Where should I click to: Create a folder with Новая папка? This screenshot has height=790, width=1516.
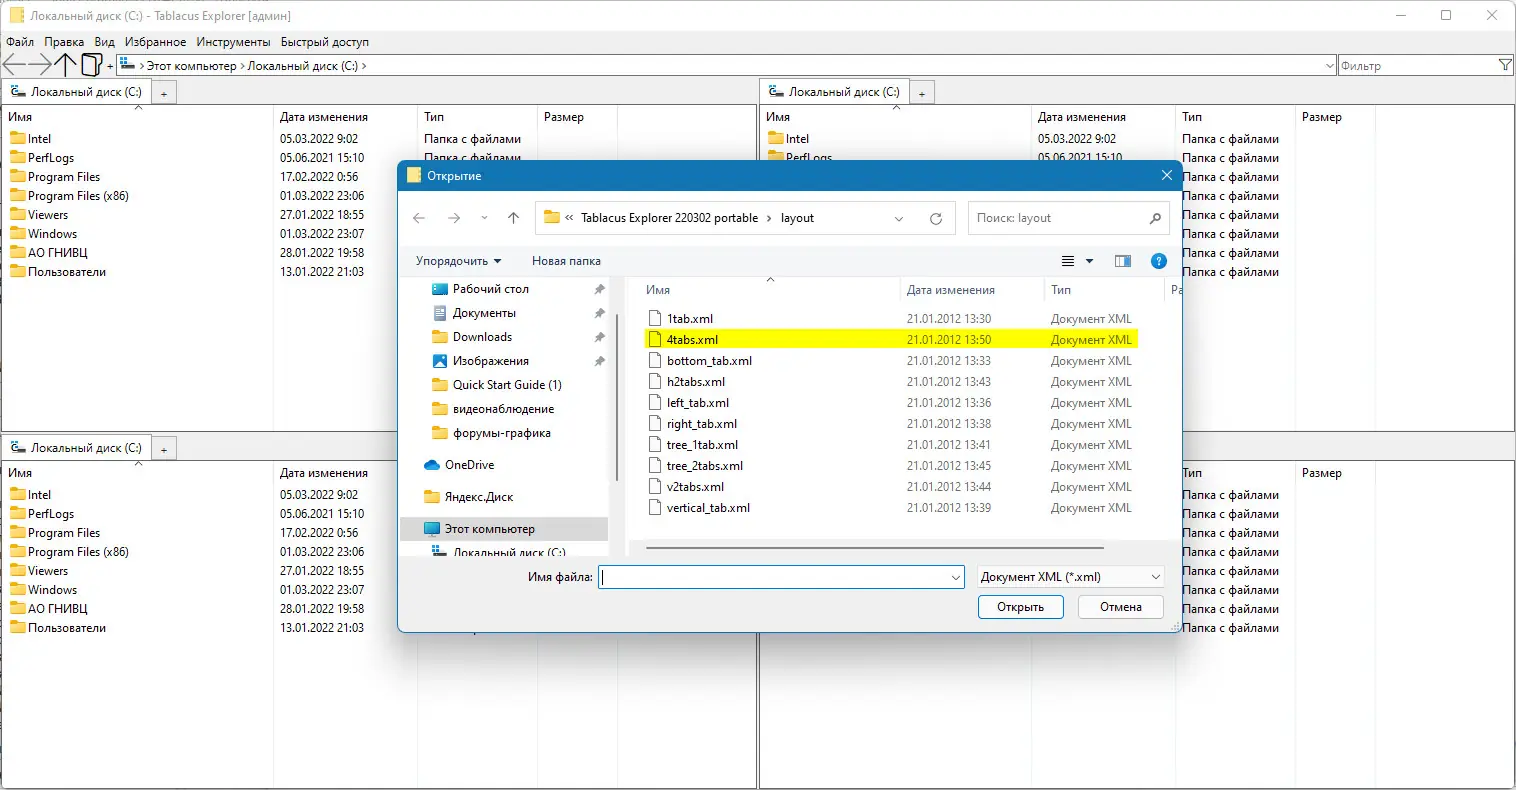[x=566, y=261]
